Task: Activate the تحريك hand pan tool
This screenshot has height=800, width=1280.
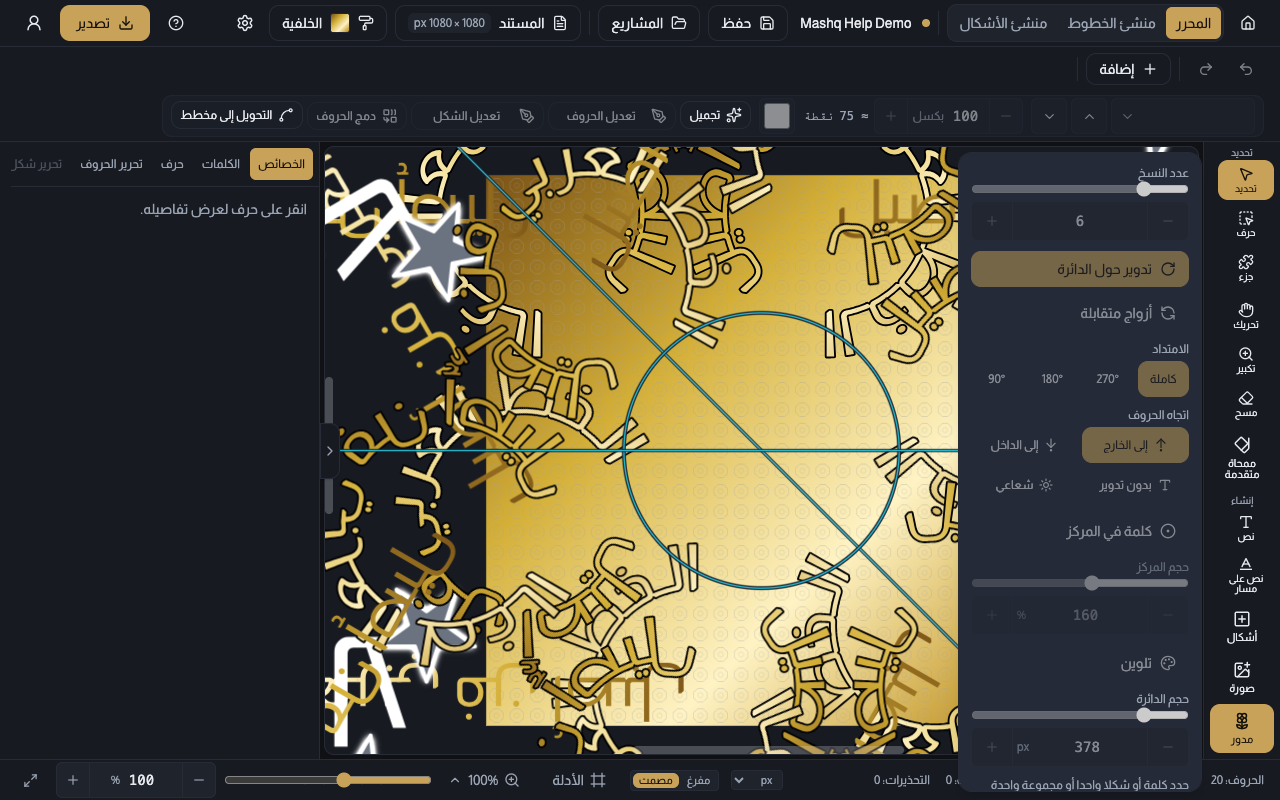Action: (x=1245, y=316)
